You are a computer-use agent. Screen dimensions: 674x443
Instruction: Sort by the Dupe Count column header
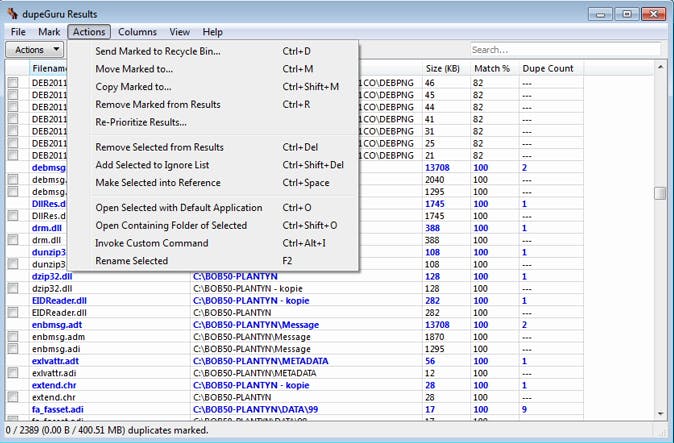click(546, 68)
